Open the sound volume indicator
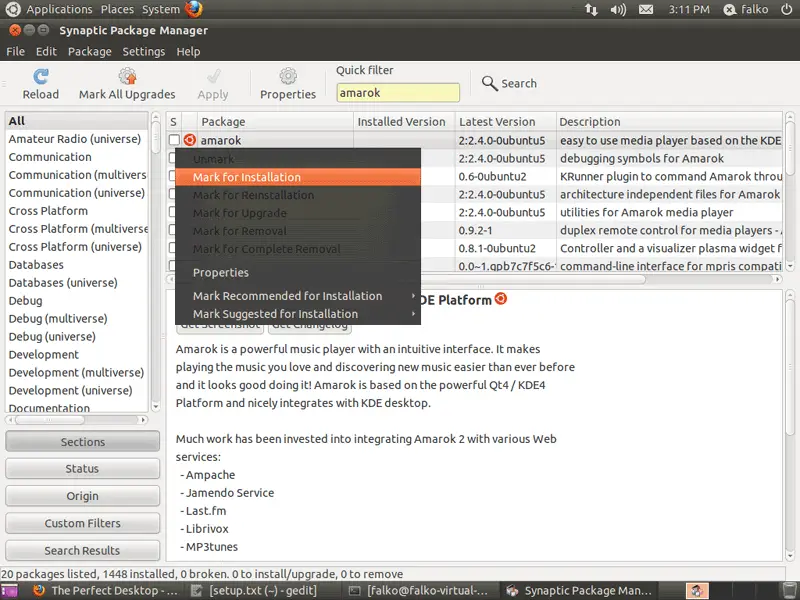Viewport: 800px width, 600px height. 618,9
